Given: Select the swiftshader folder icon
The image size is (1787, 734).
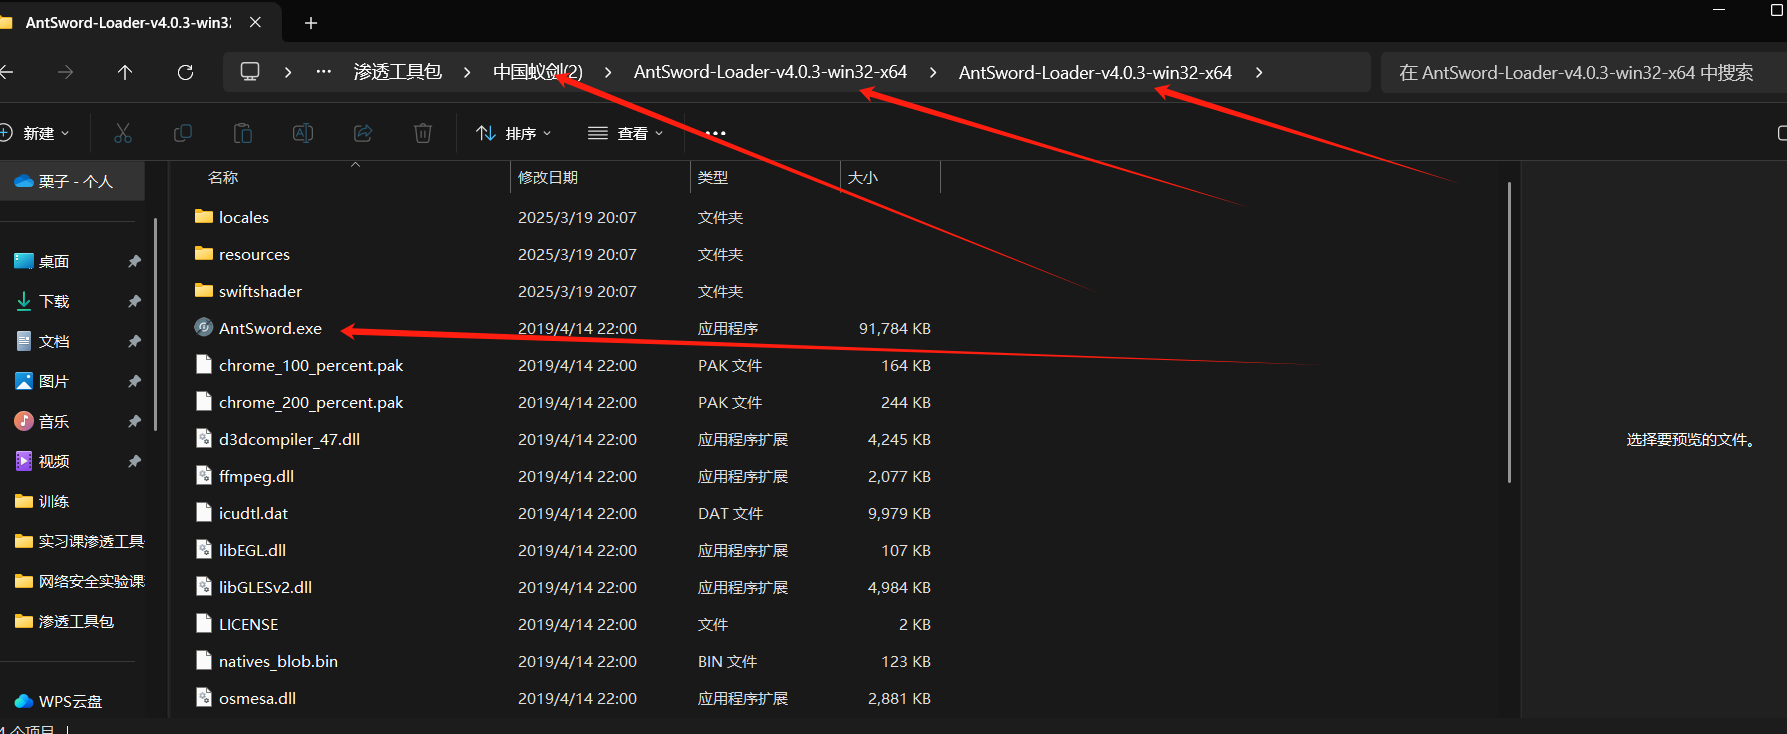Looking at the screenshot, I should coord(204,290).
